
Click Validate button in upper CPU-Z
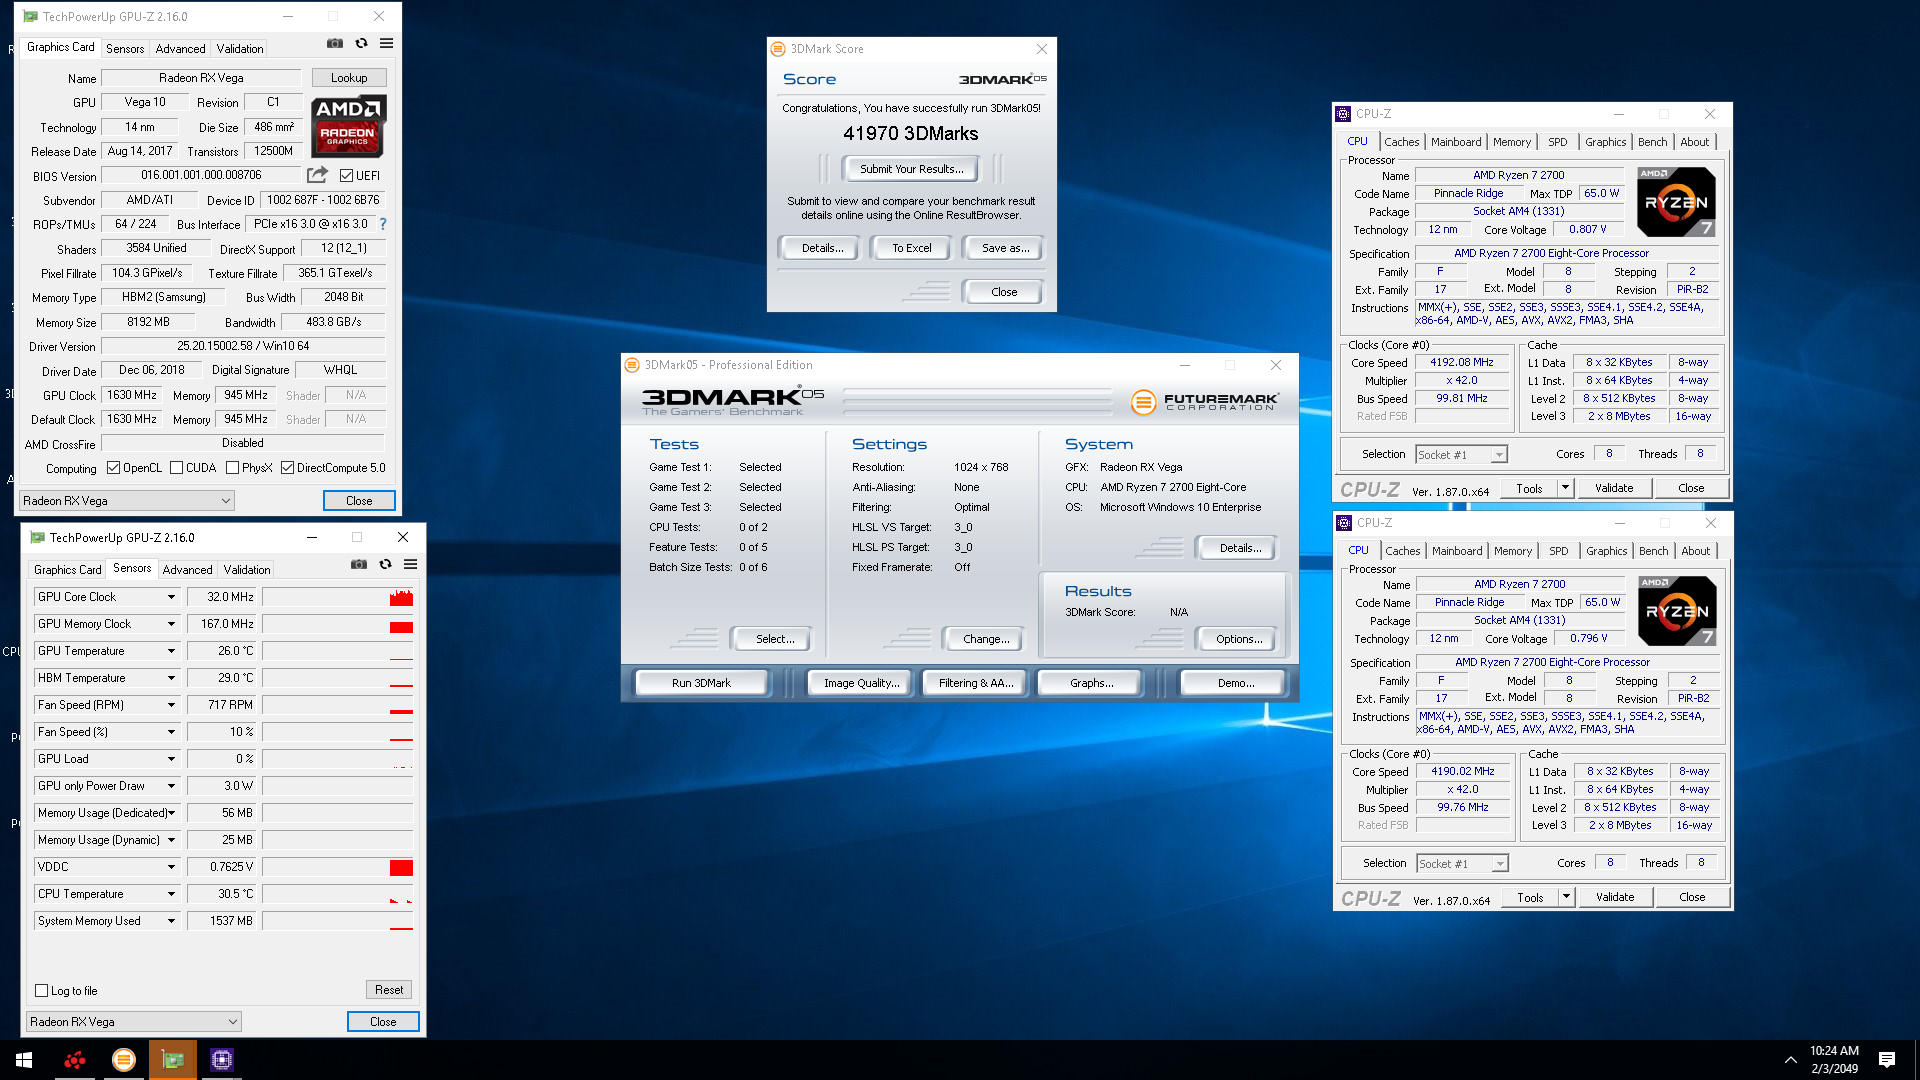[1614, 488]
